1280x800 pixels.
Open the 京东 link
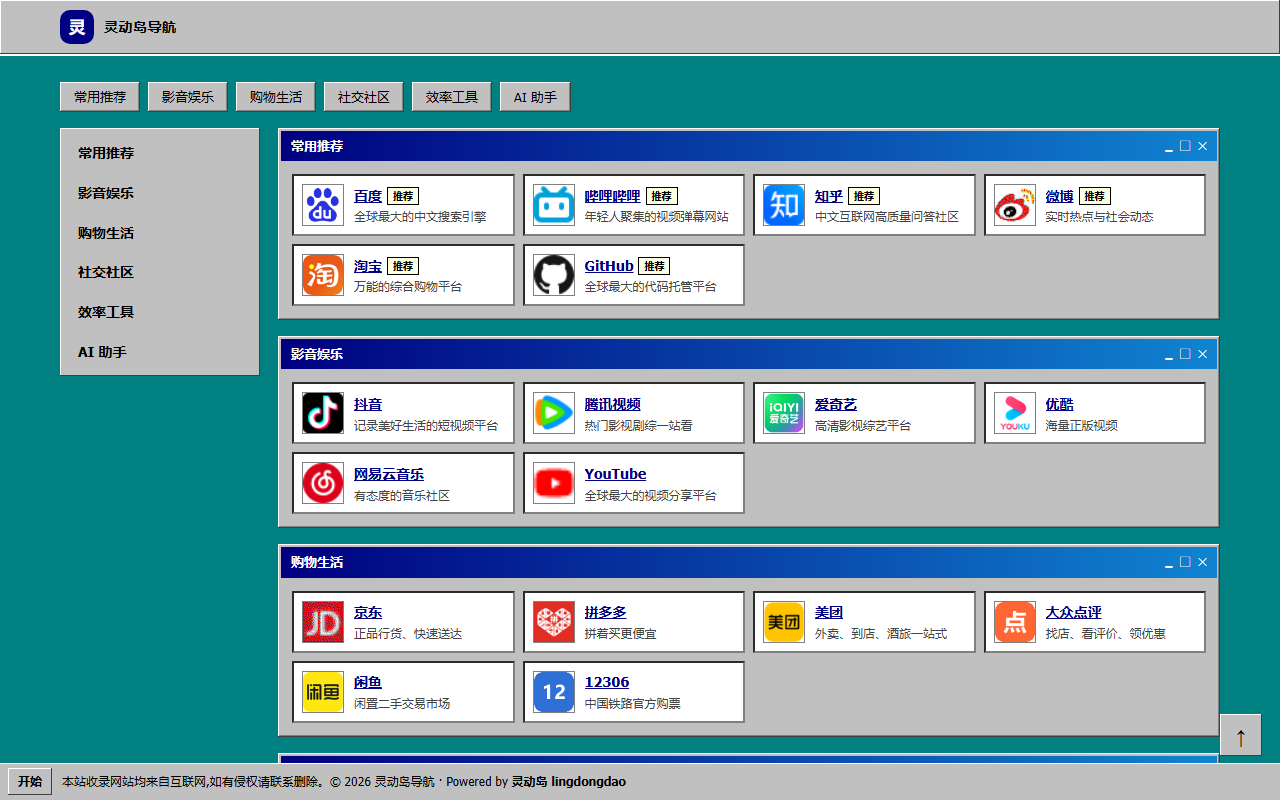[368, 612]
